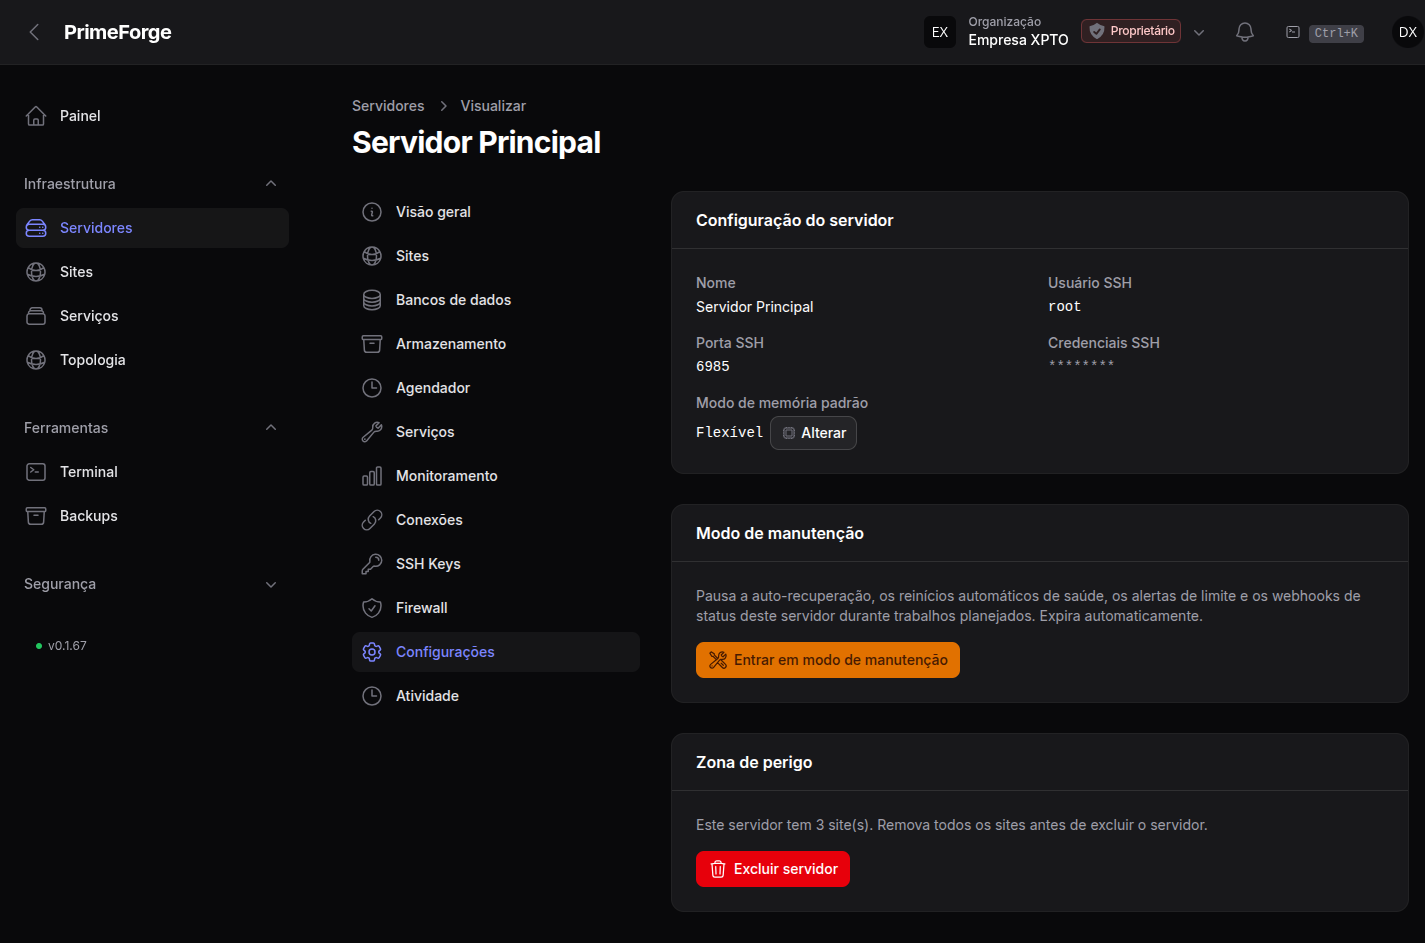Click the Servidores breadcrumb link
Screen dimensions: 1425x943
click(388, 106)
